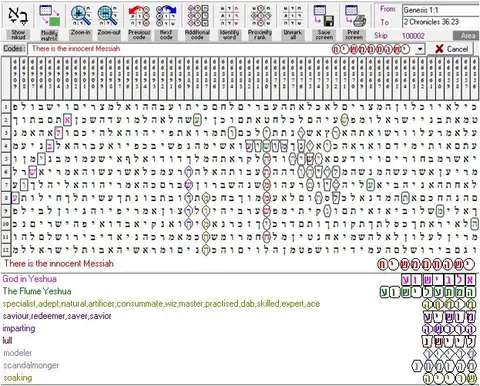
Task: Open the Modify matrix tool
Action: [49, 16]
